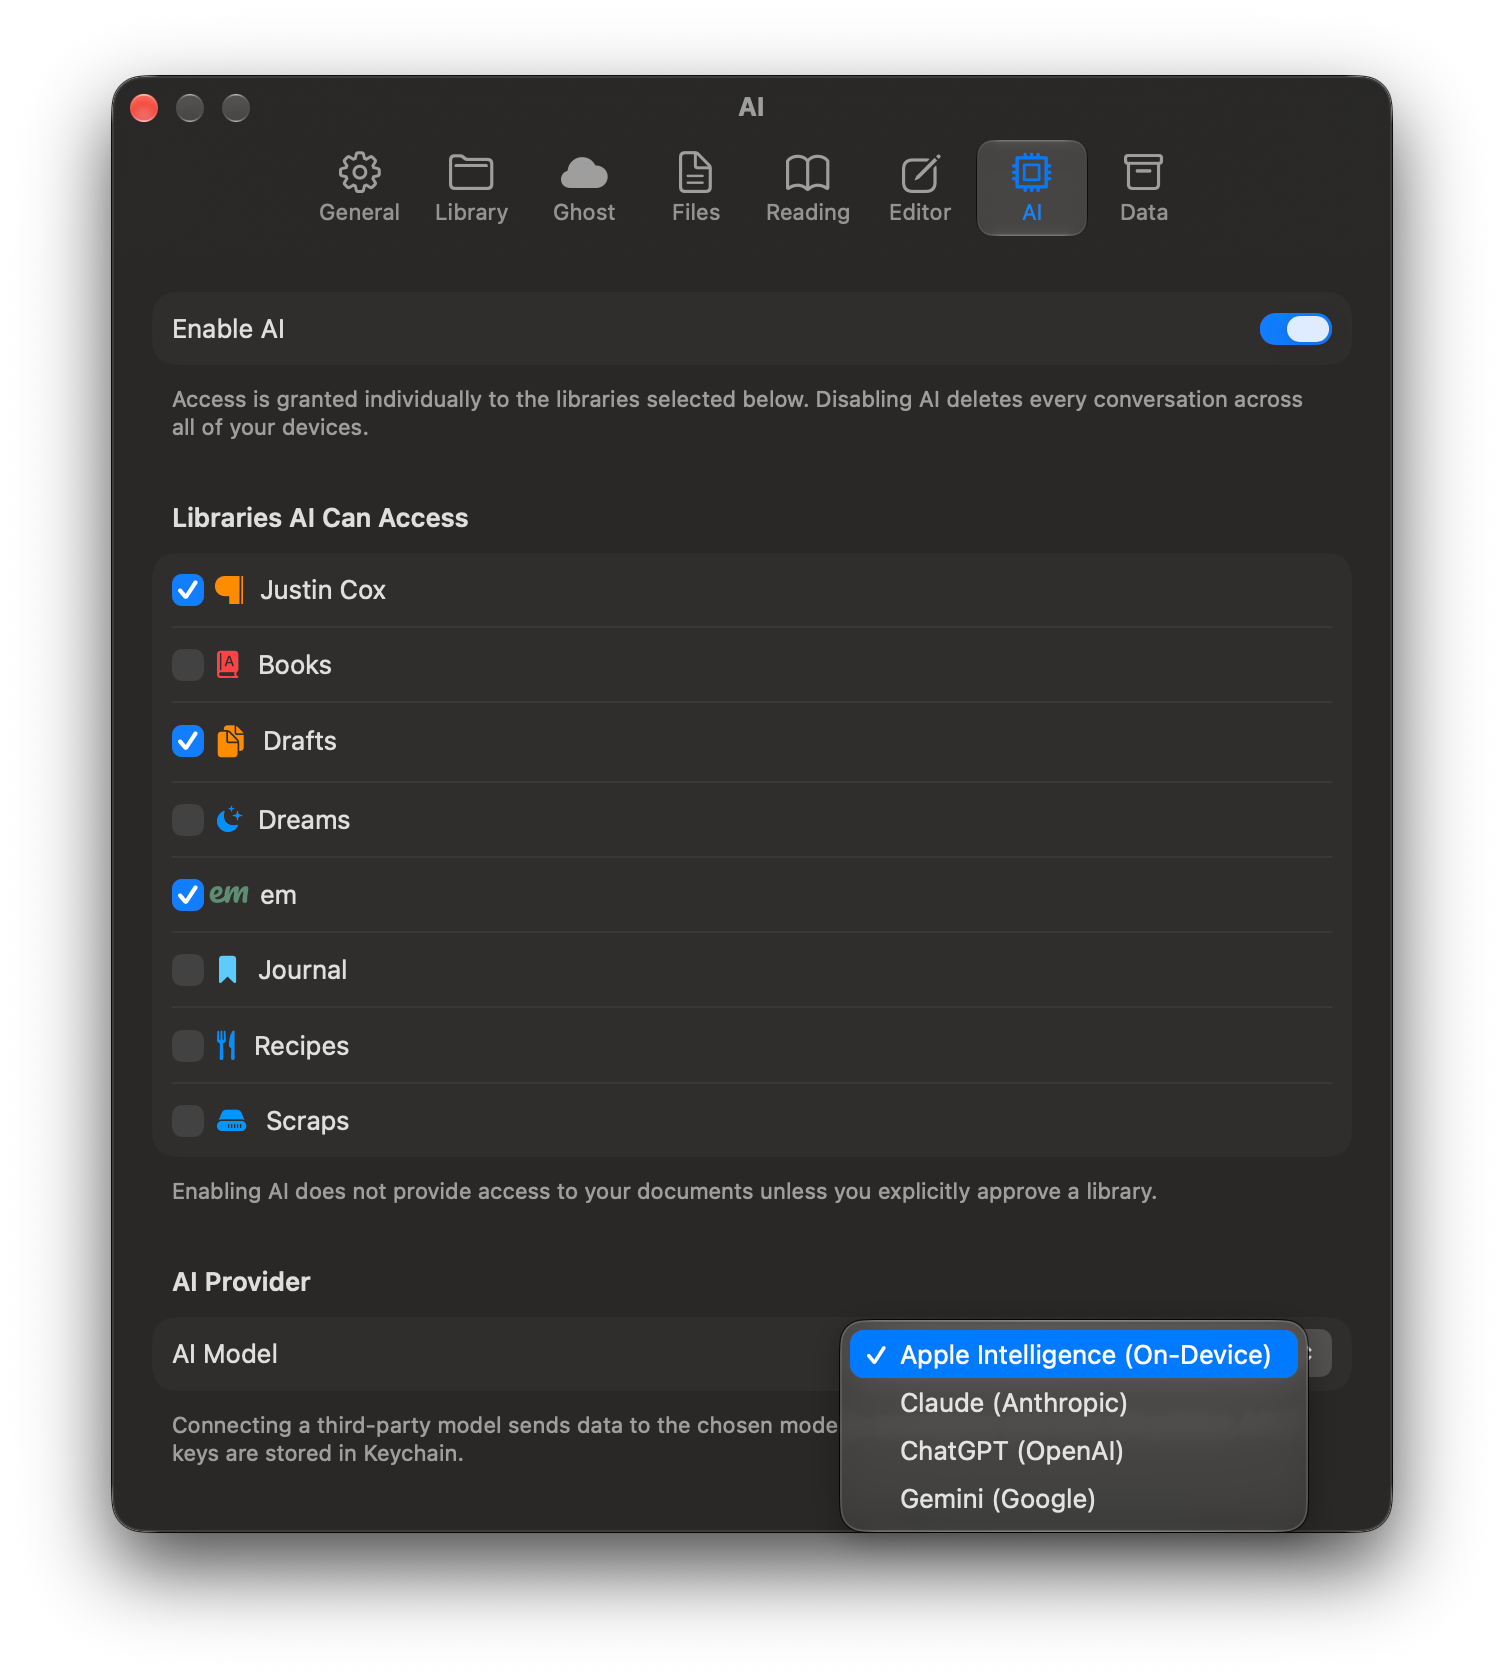This screenshot has height=1680, width=1504.
Task: Choose ChatGPT (OpenAI) as AI model
Action: [x=1073, y=1451]
